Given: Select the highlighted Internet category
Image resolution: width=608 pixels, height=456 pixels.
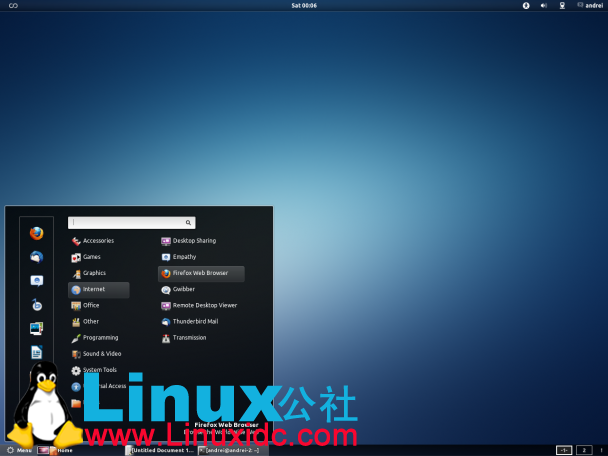Looking at the screenshot, I should click(98, 290).
